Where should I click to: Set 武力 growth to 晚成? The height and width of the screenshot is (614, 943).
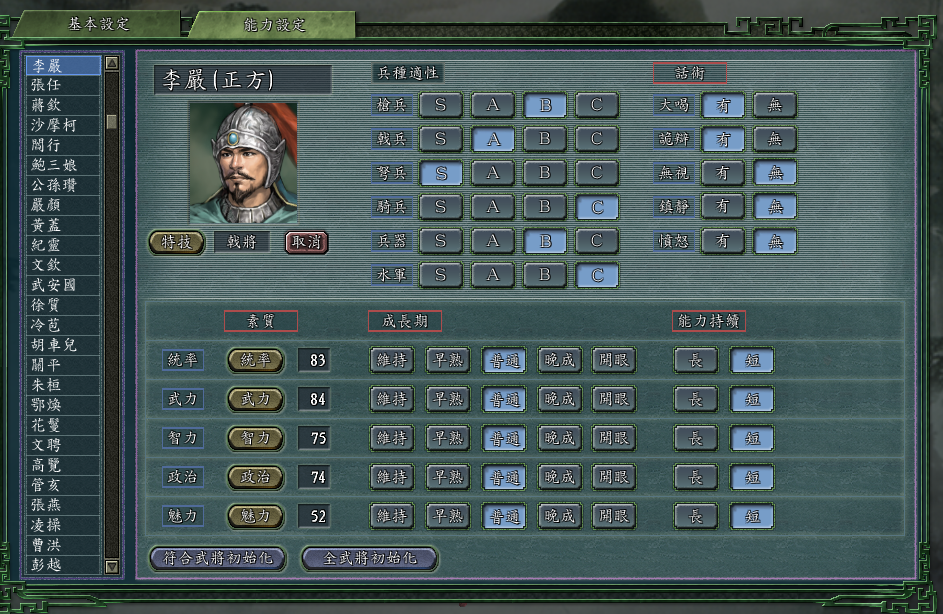point(559,399)
